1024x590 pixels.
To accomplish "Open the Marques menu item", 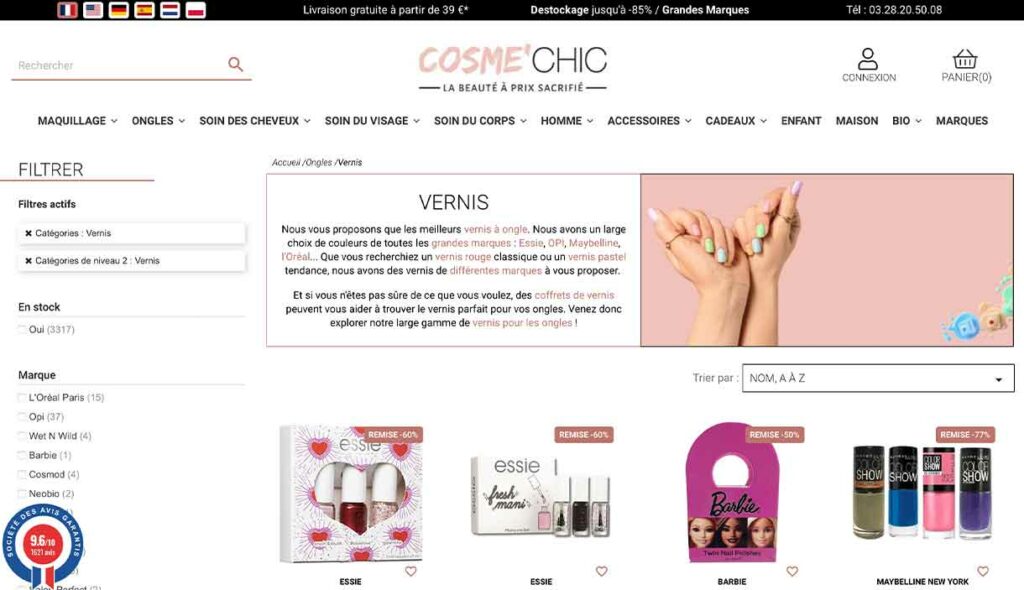I will (961, 121).
